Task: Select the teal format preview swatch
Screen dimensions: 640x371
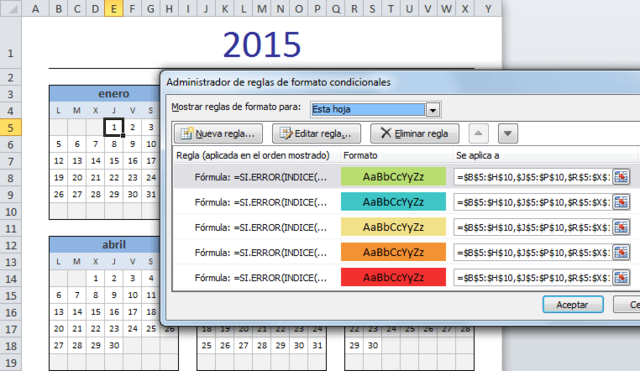Action: pyautogui.click(x=393, y=202)
